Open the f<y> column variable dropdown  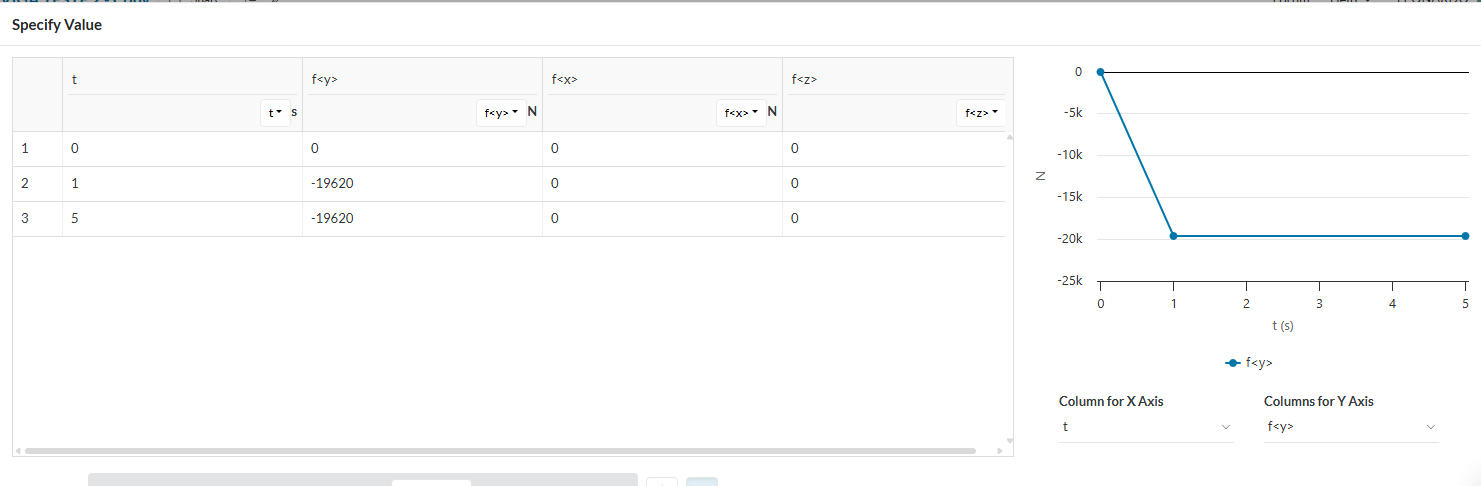(x=501, y=113)
